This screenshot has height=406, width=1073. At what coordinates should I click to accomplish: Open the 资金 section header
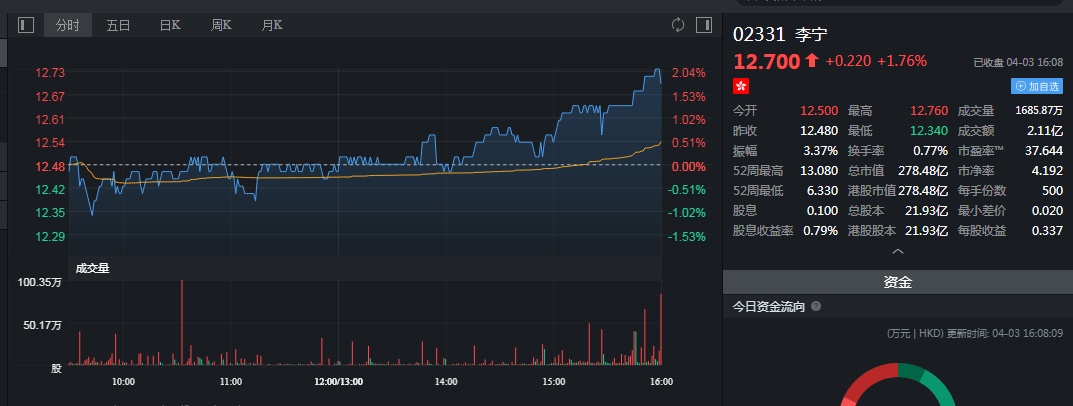point(897,283)
